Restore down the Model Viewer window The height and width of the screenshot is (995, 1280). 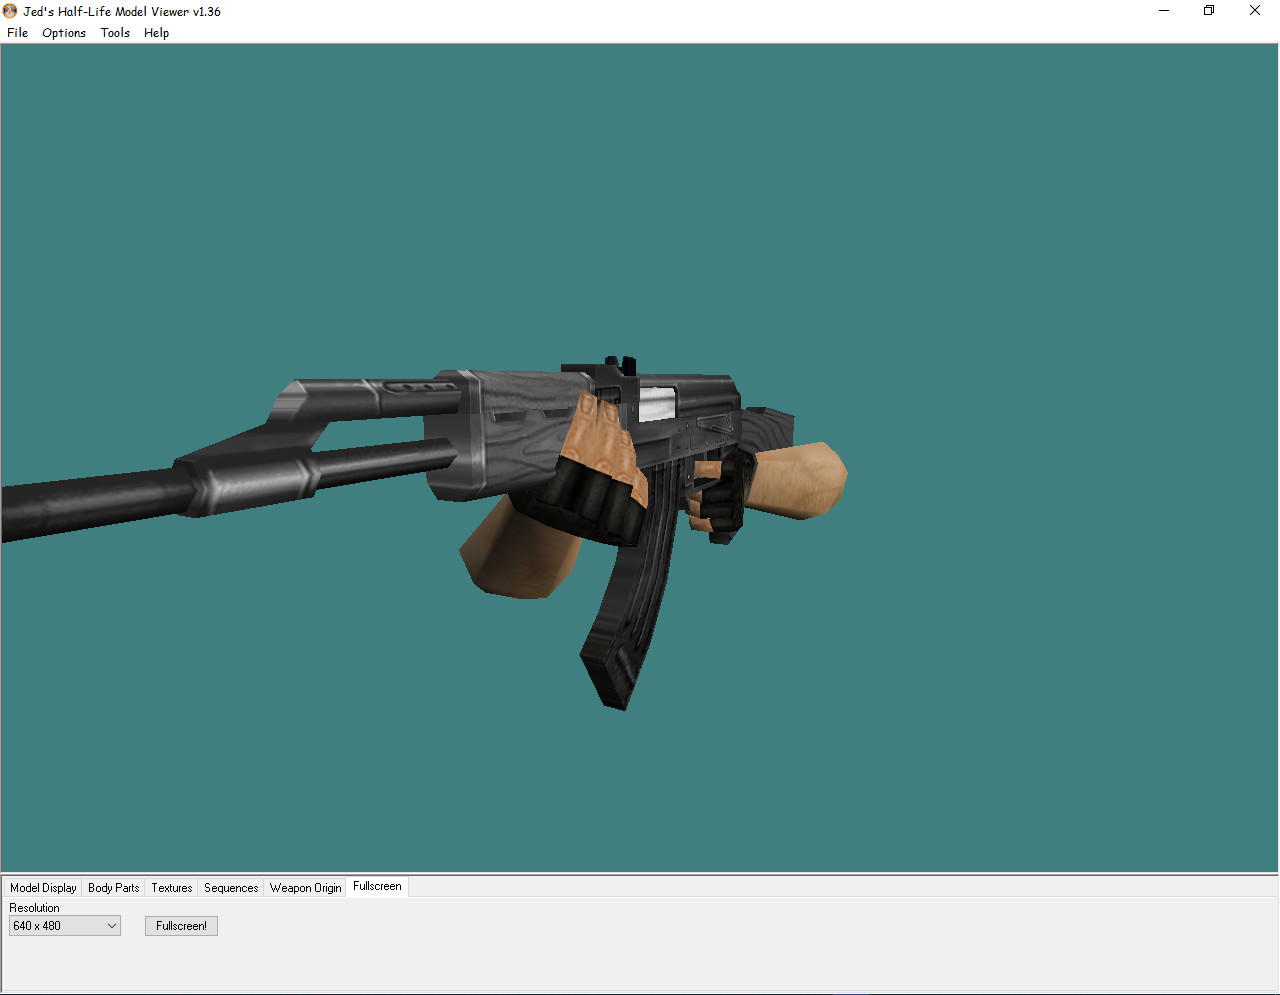(1209, 11)
